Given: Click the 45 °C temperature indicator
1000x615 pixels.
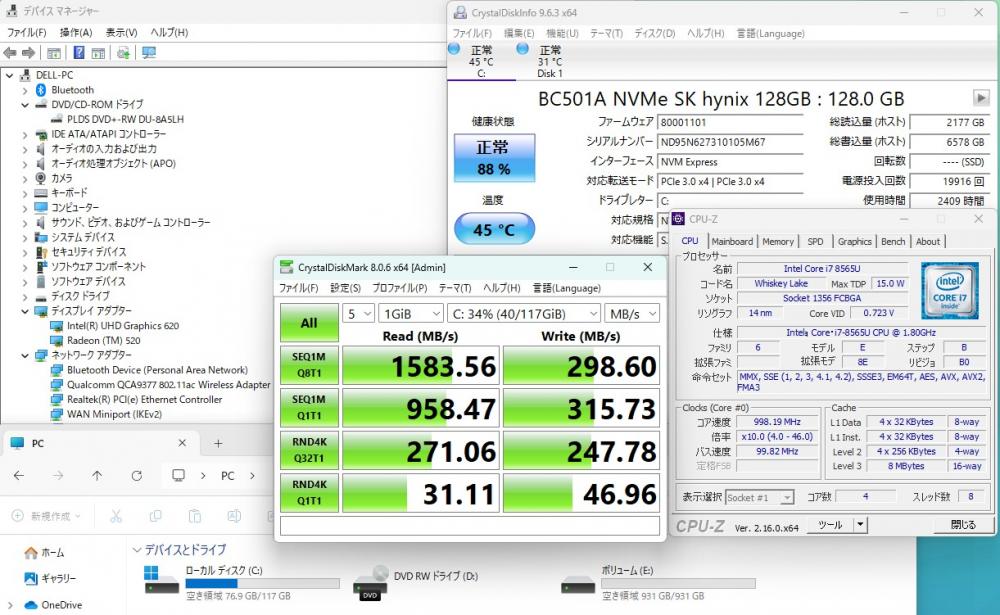Looking at the screenshot, I should 494,229.
